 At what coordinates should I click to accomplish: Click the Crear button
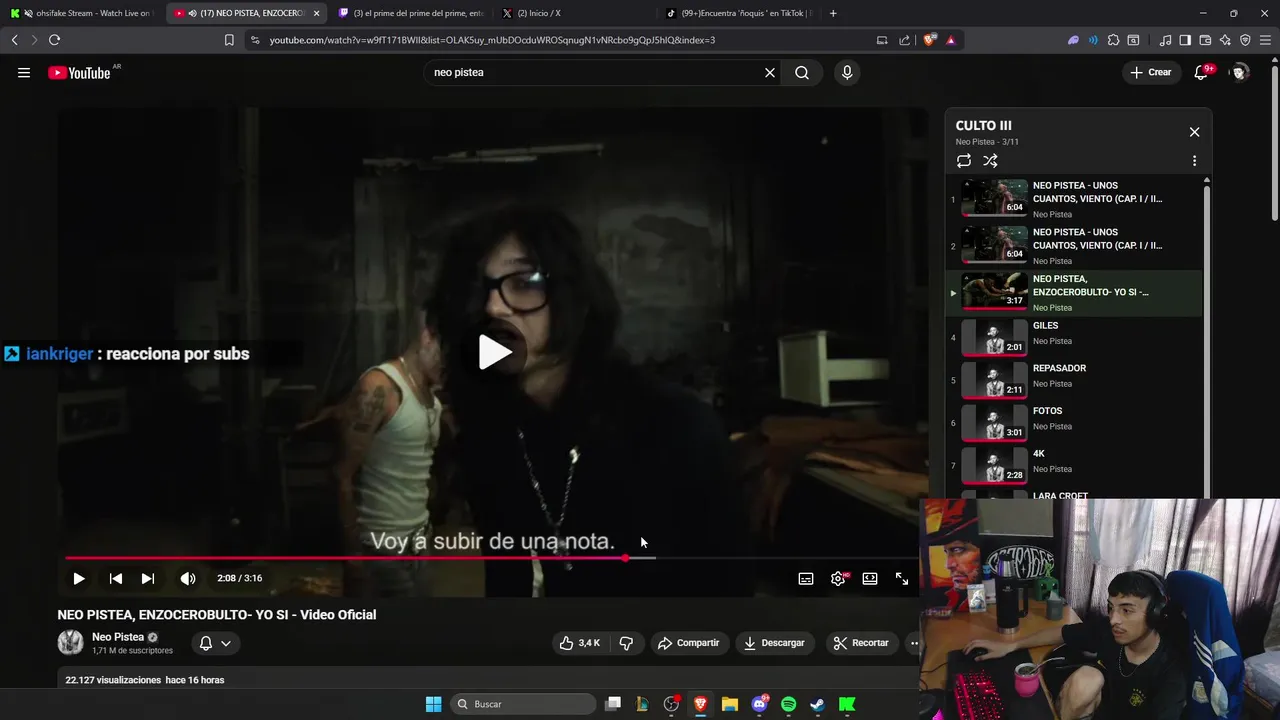[x=1151, y=72]
